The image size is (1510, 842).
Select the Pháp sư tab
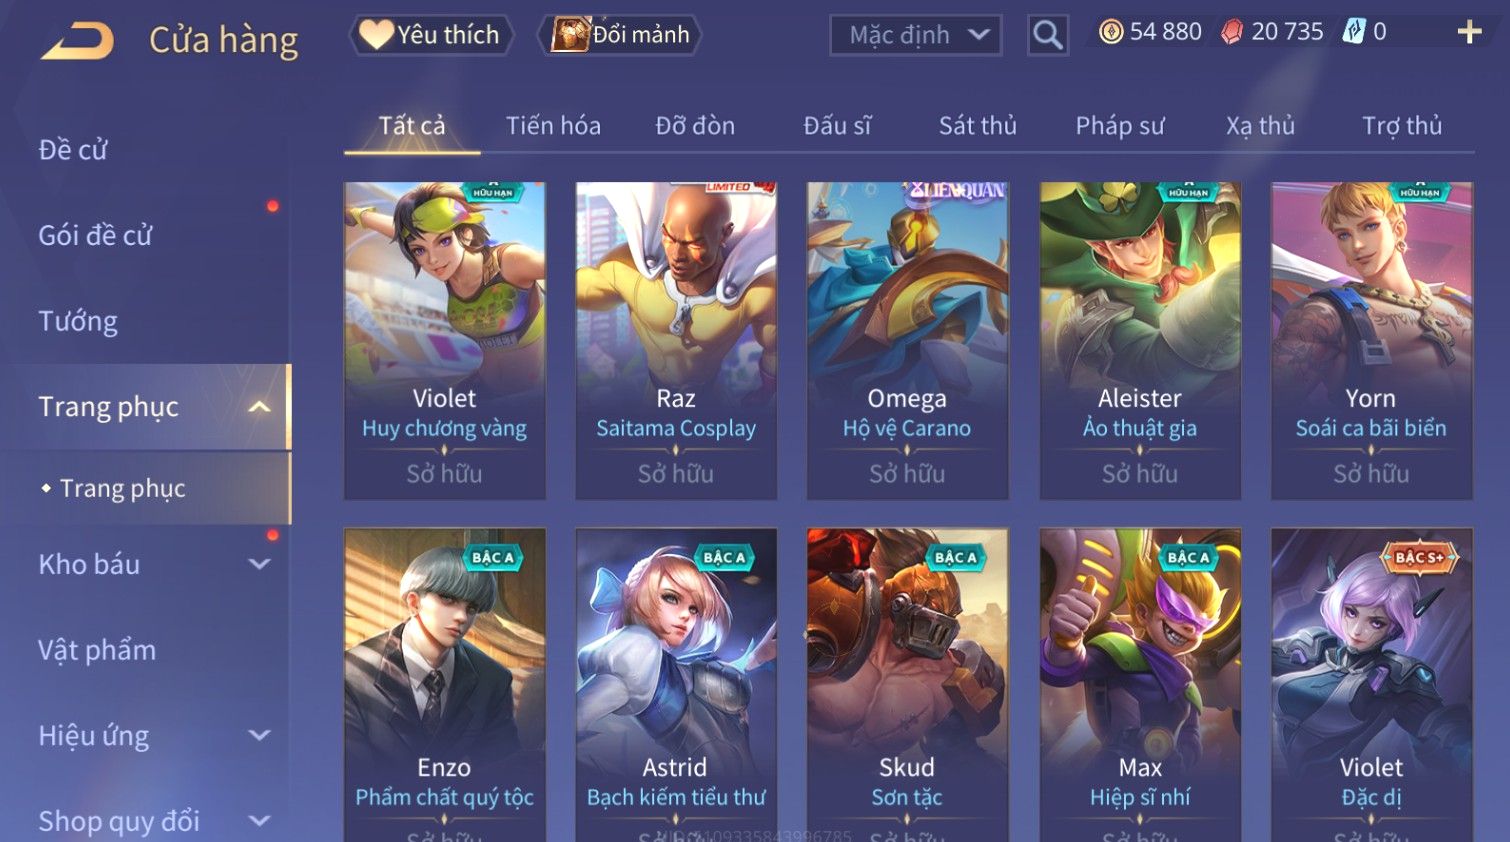point(1120,126)
